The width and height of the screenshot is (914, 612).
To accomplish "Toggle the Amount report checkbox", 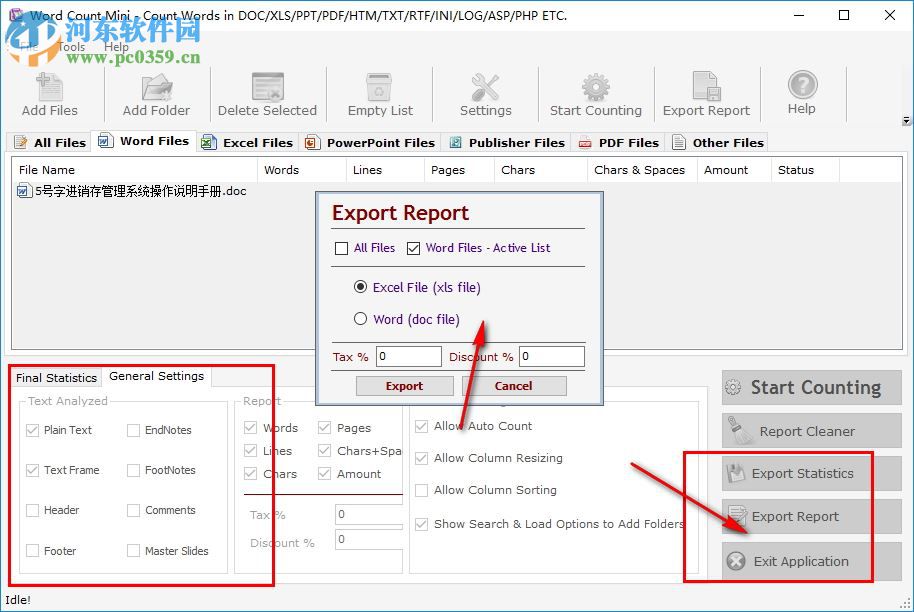I will (x=325, y=474).
